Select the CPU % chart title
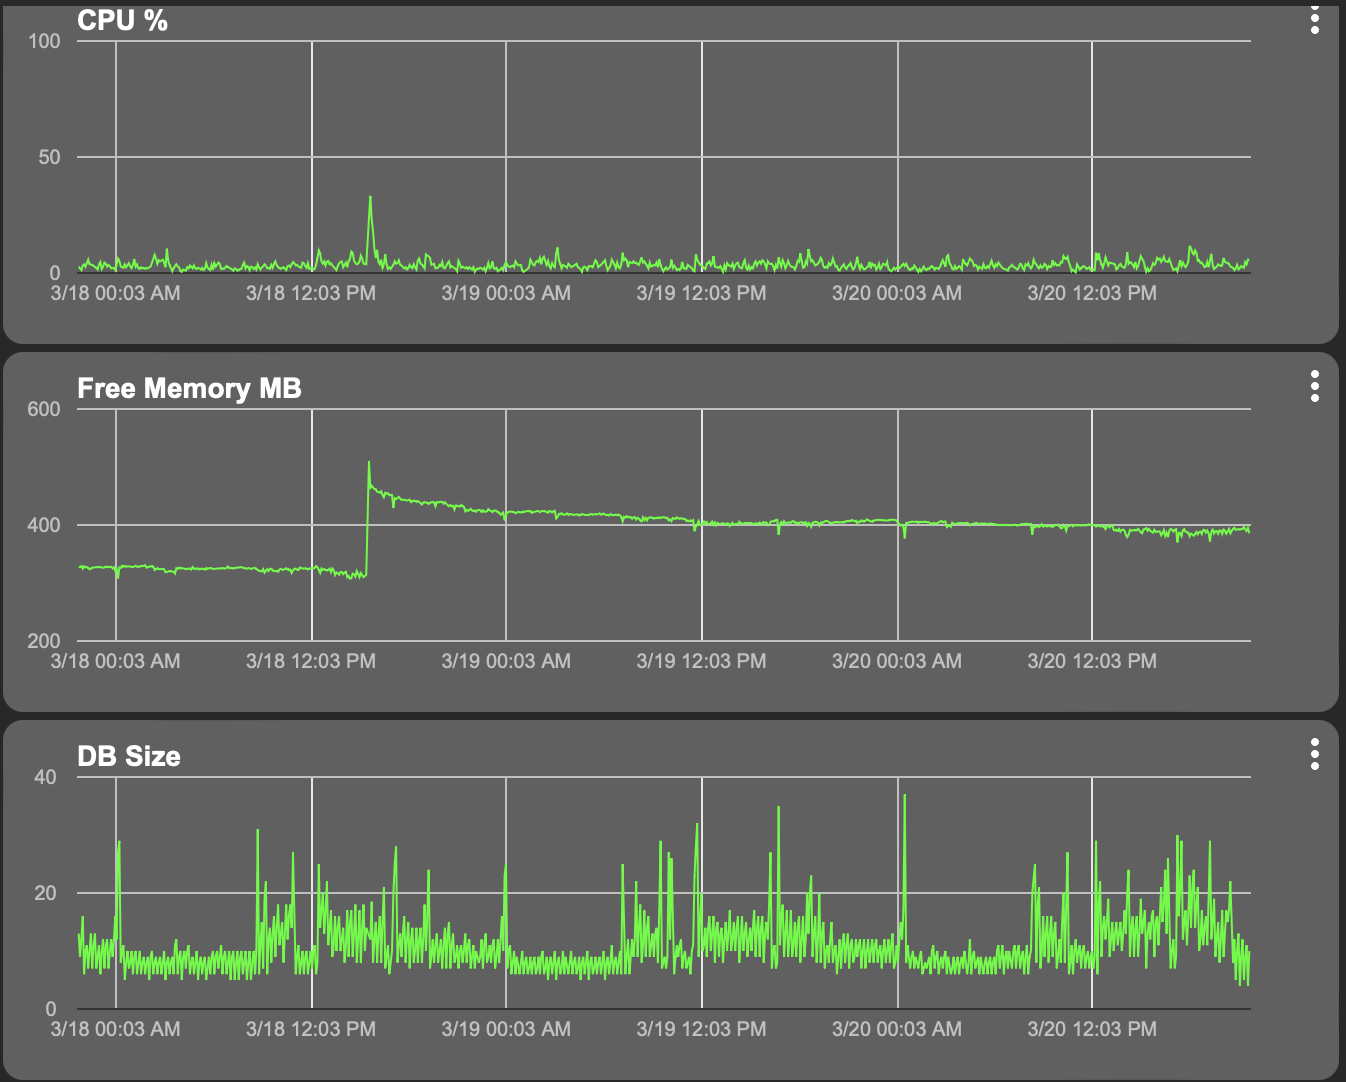 coord(122,21)
